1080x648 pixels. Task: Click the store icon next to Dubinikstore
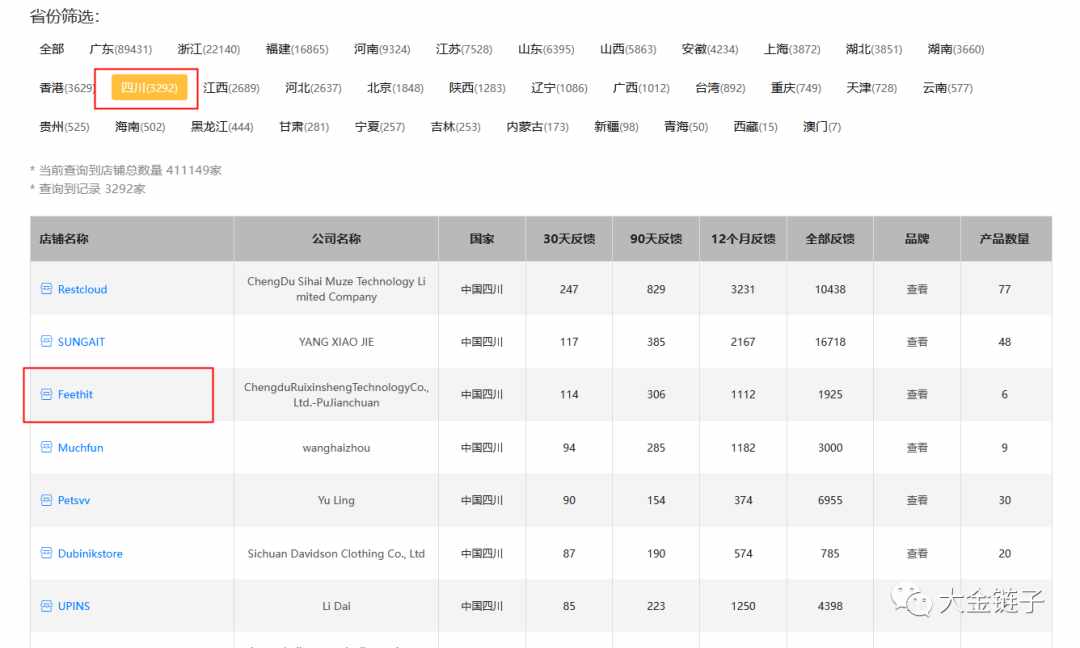(46, 553)
